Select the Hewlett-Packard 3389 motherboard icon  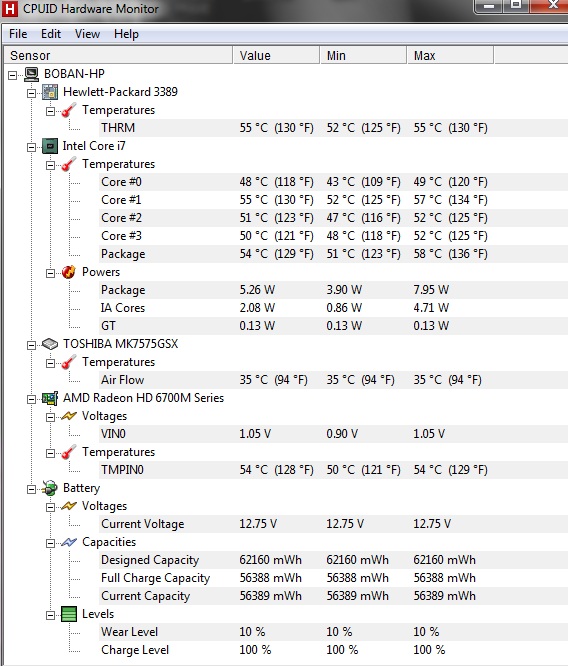click(50, 92)
